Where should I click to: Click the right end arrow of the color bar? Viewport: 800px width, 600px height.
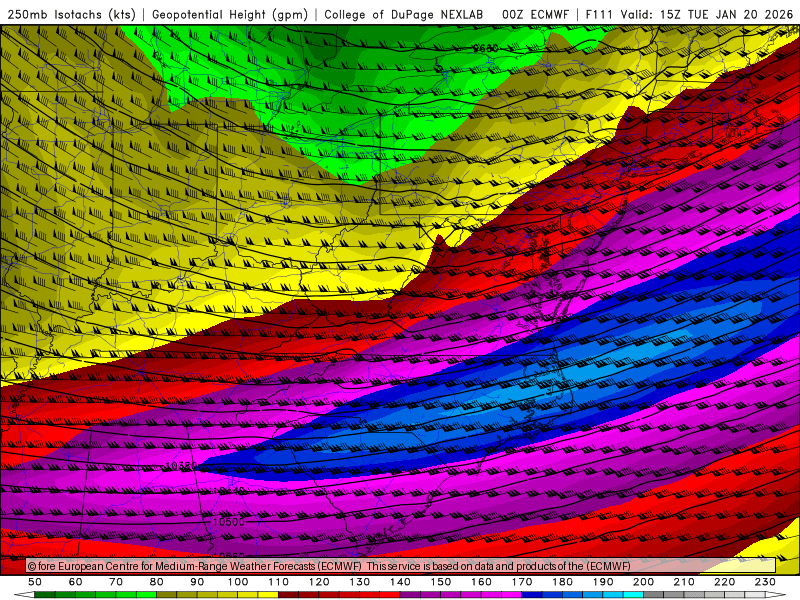pyautogui.click(x=776, y=595)
